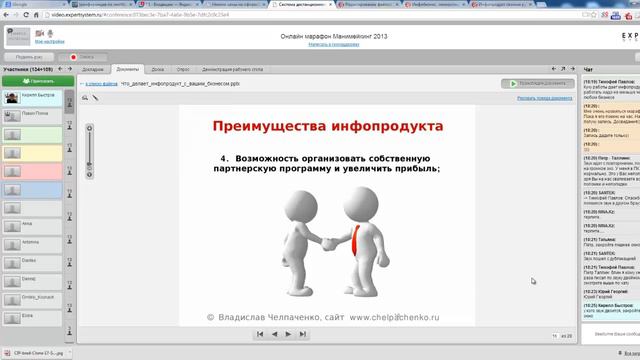The image size is (640, 360).
Task: Jump to the last slide
Action: (x=302, y=334)
